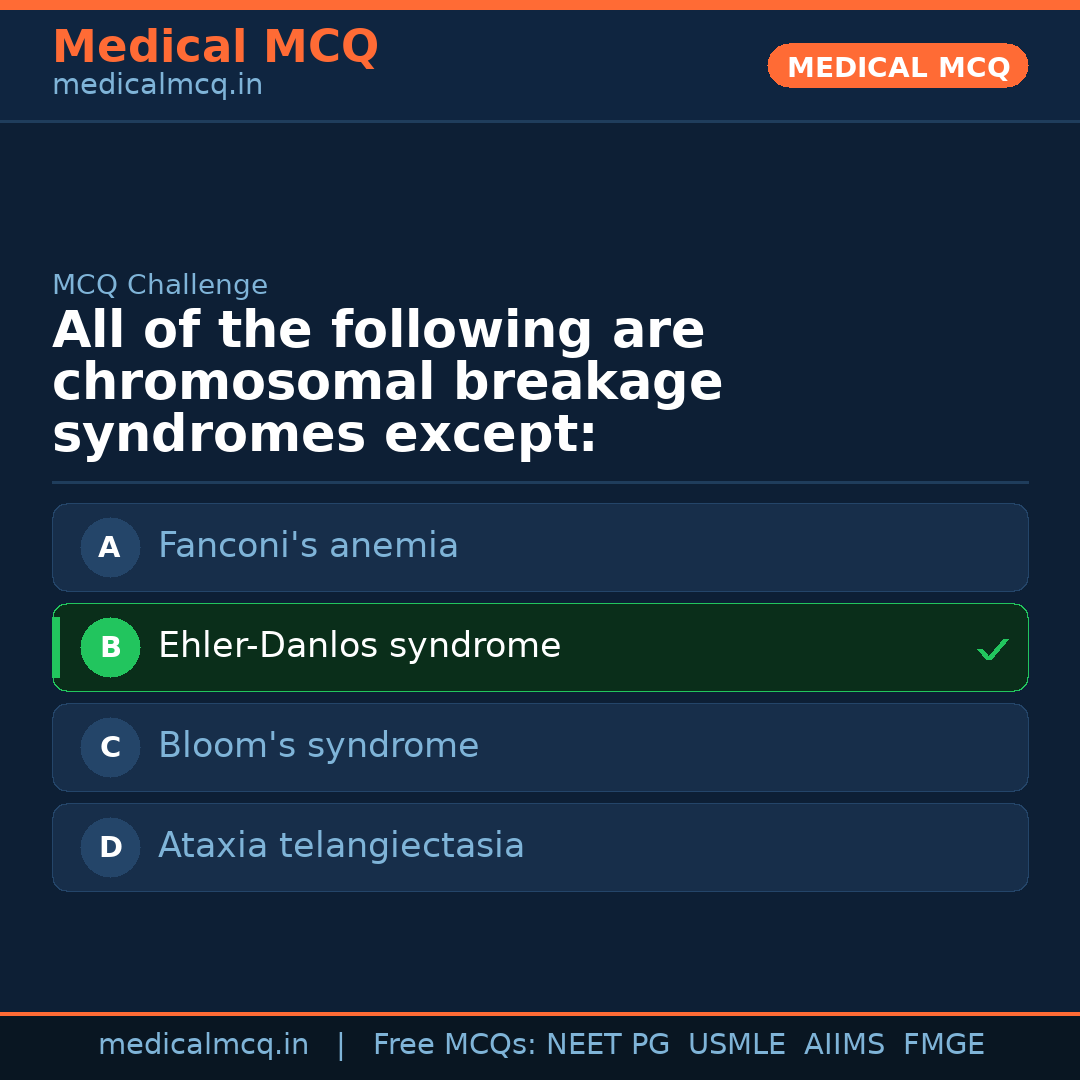
Task: Click the green checkmark on option B
Action: (x=992, y=649)
